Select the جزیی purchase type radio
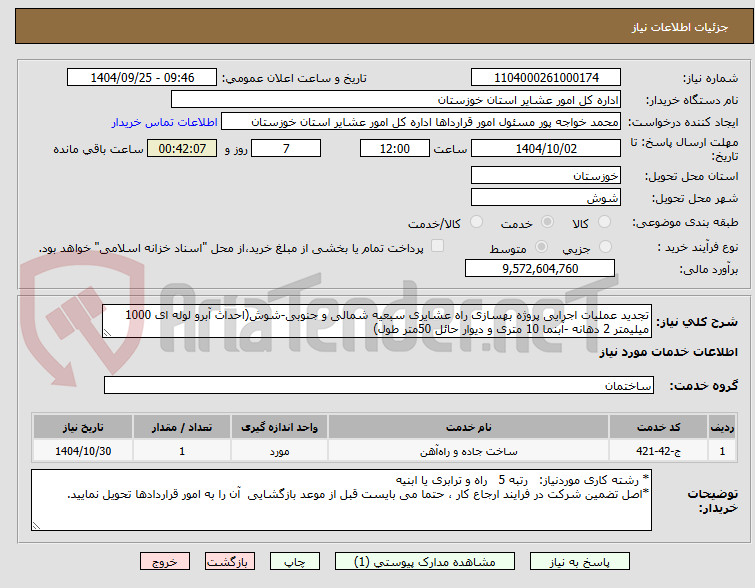The height and width of the screenshot is (588, 755). click(x=605, y=247)
